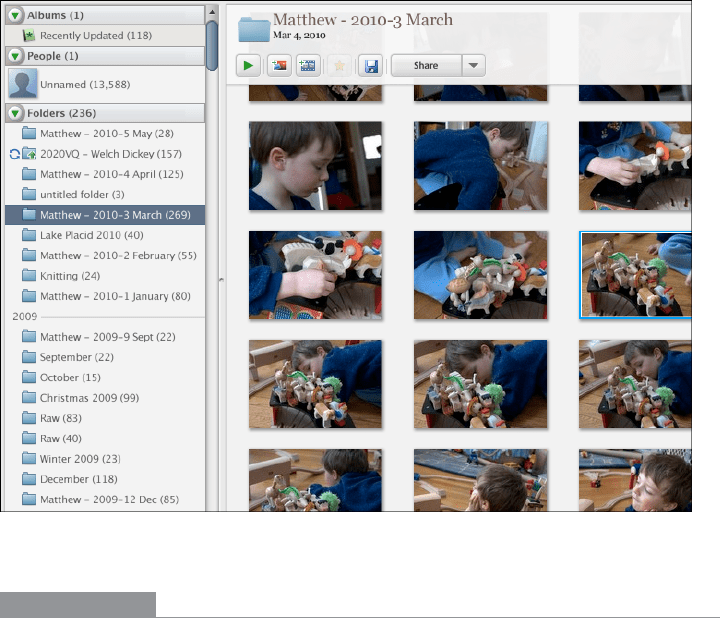Collapse the People section
Screen dimensions: 720x618
click(15, 56)
